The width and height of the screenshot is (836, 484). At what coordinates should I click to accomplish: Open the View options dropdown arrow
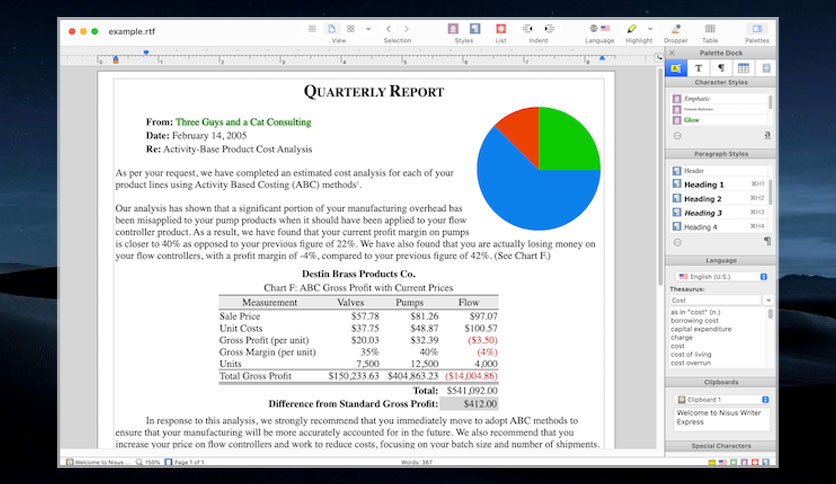[368, 29]
